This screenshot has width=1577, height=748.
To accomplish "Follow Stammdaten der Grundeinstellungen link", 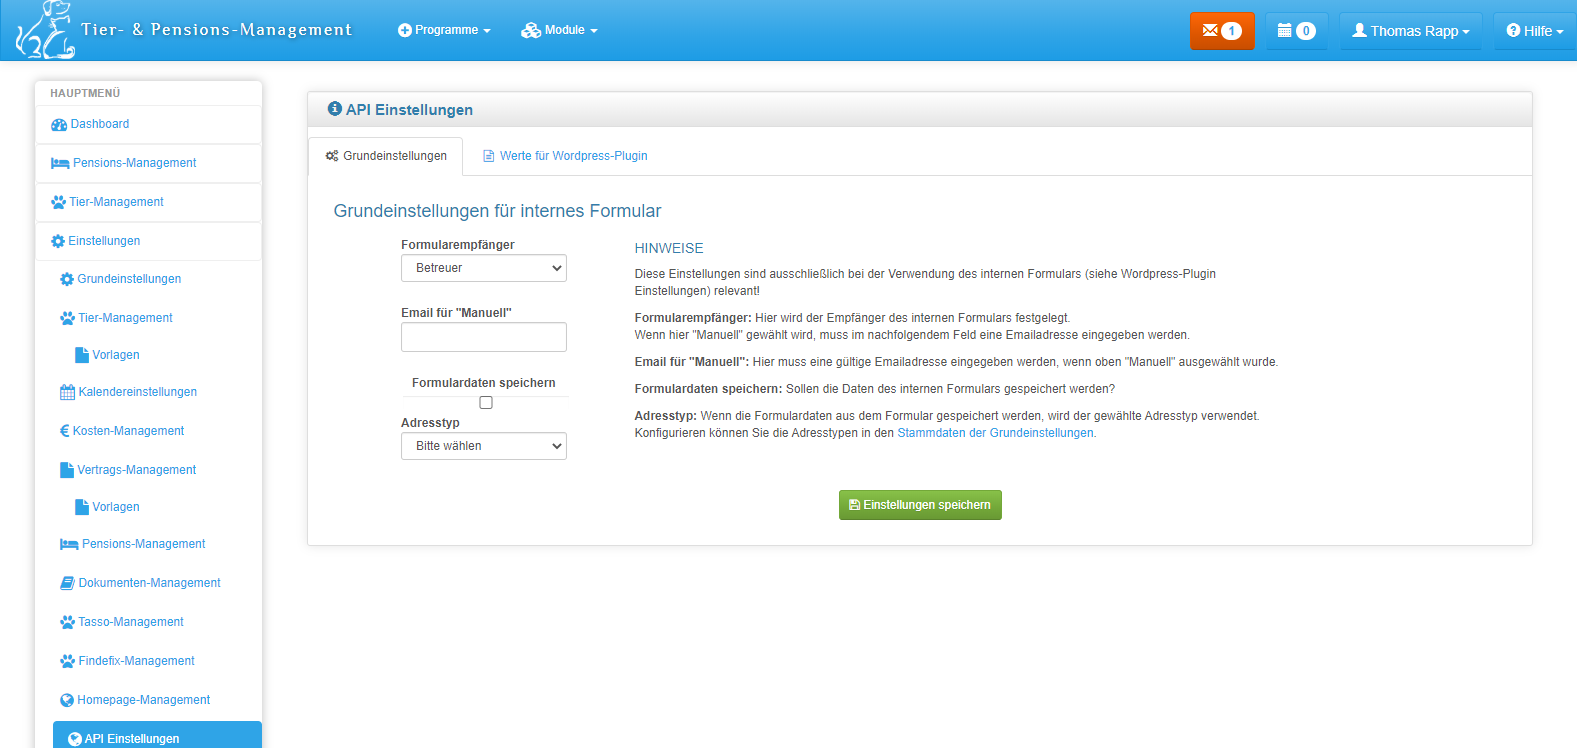I will click(995, 433).
